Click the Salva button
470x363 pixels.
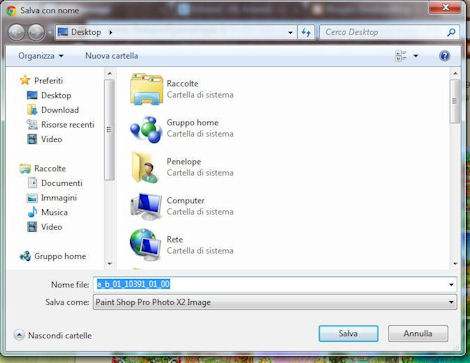[x=348, y=334]
